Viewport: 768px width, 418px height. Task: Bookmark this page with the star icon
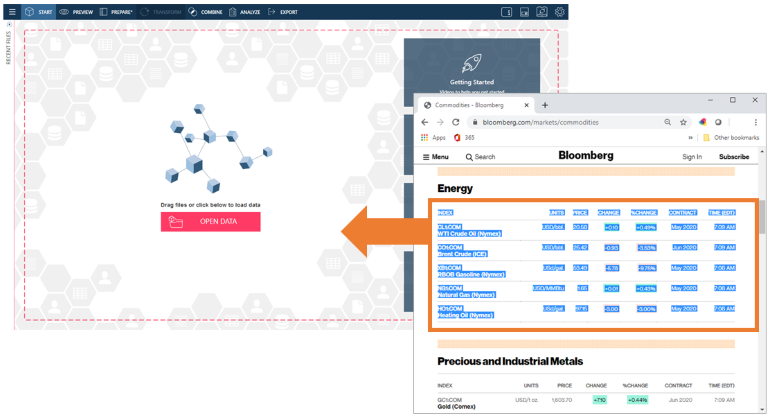[683, 122]
